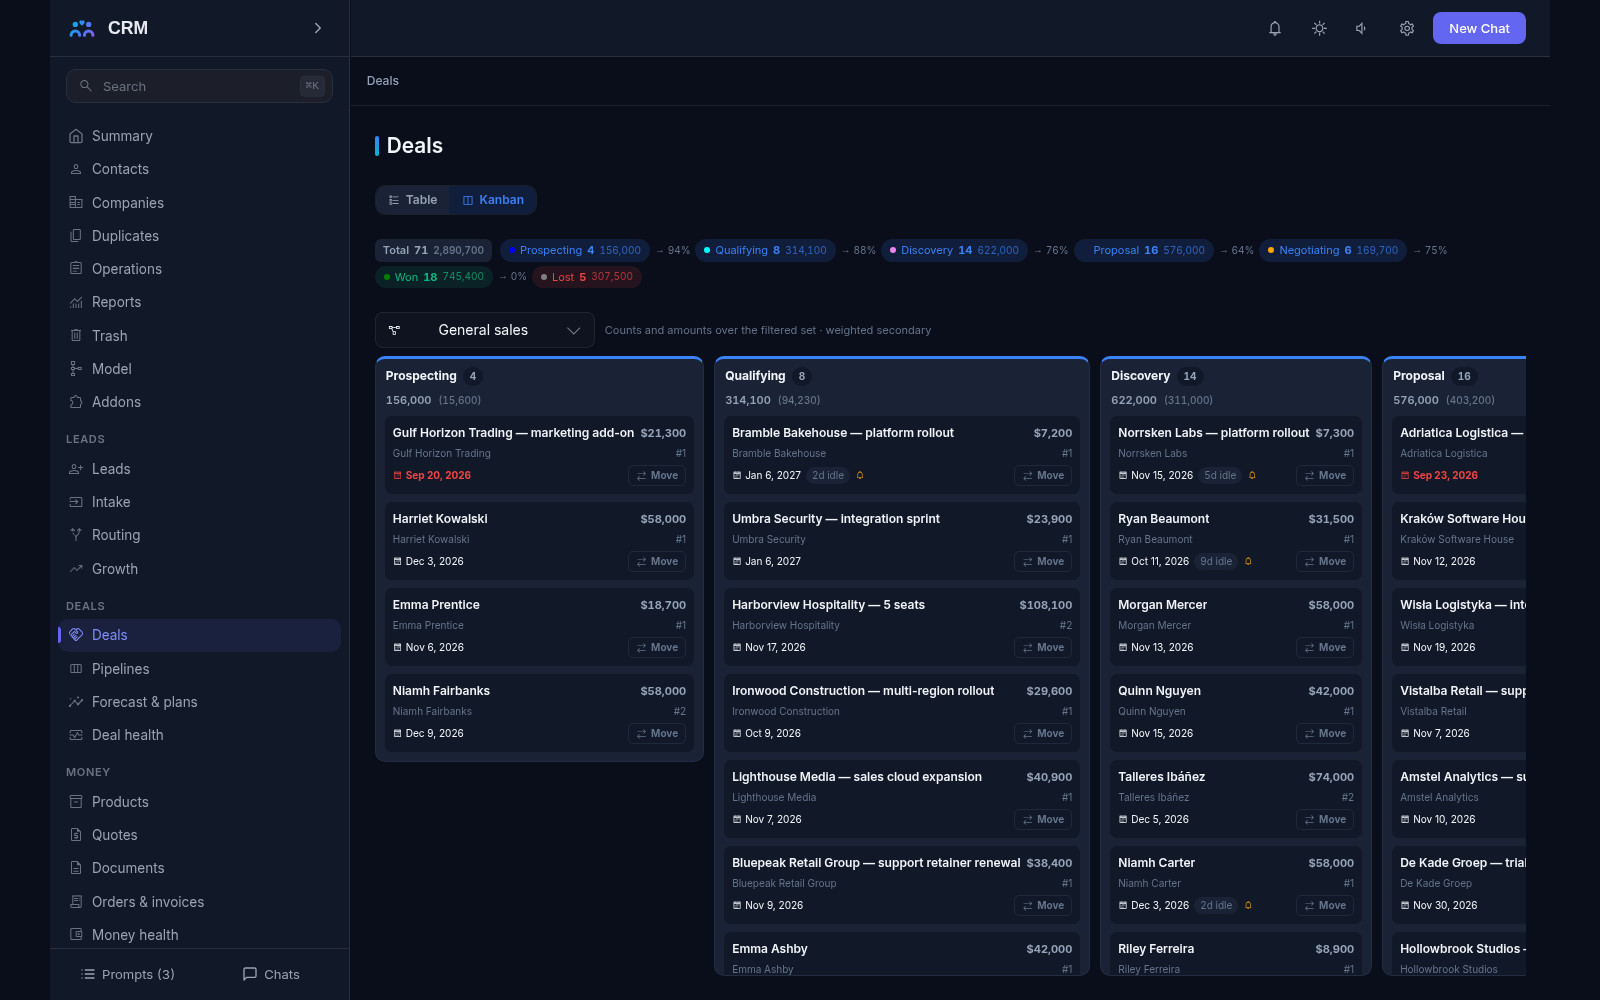Click the Quotes document icon
The image size is (1600, 1000).
tap(76, 835)
